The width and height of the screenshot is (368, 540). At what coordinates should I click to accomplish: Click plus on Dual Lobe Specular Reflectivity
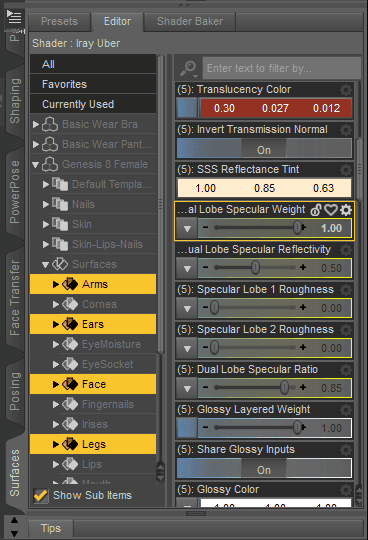click(x=303, y=268)
